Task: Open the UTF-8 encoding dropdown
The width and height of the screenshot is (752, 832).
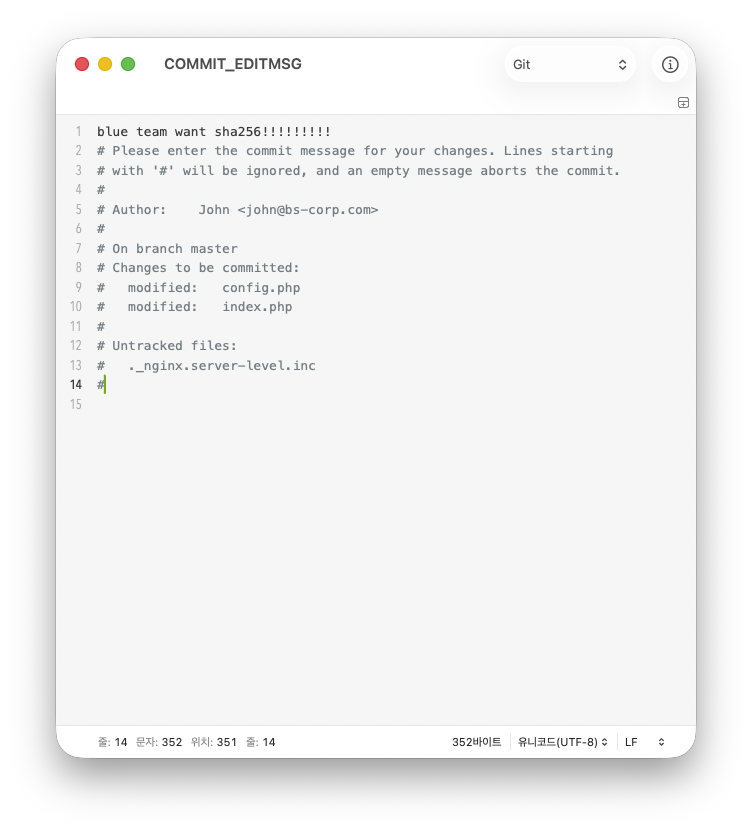Action: (562, 742)
